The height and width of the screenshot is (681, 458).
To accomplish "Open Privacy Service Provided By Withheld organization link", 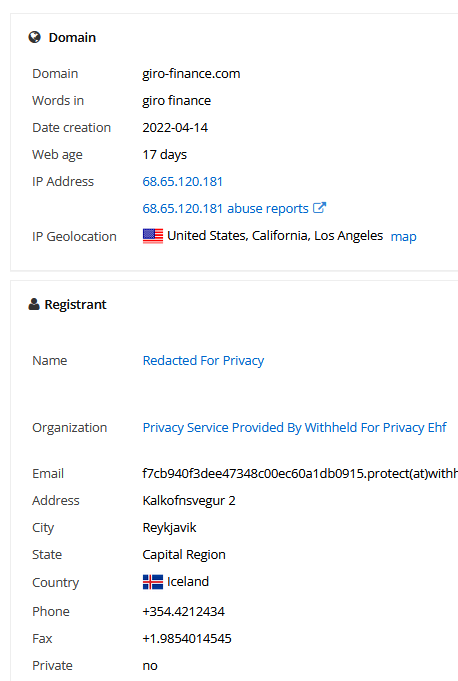I will point(294,427).
